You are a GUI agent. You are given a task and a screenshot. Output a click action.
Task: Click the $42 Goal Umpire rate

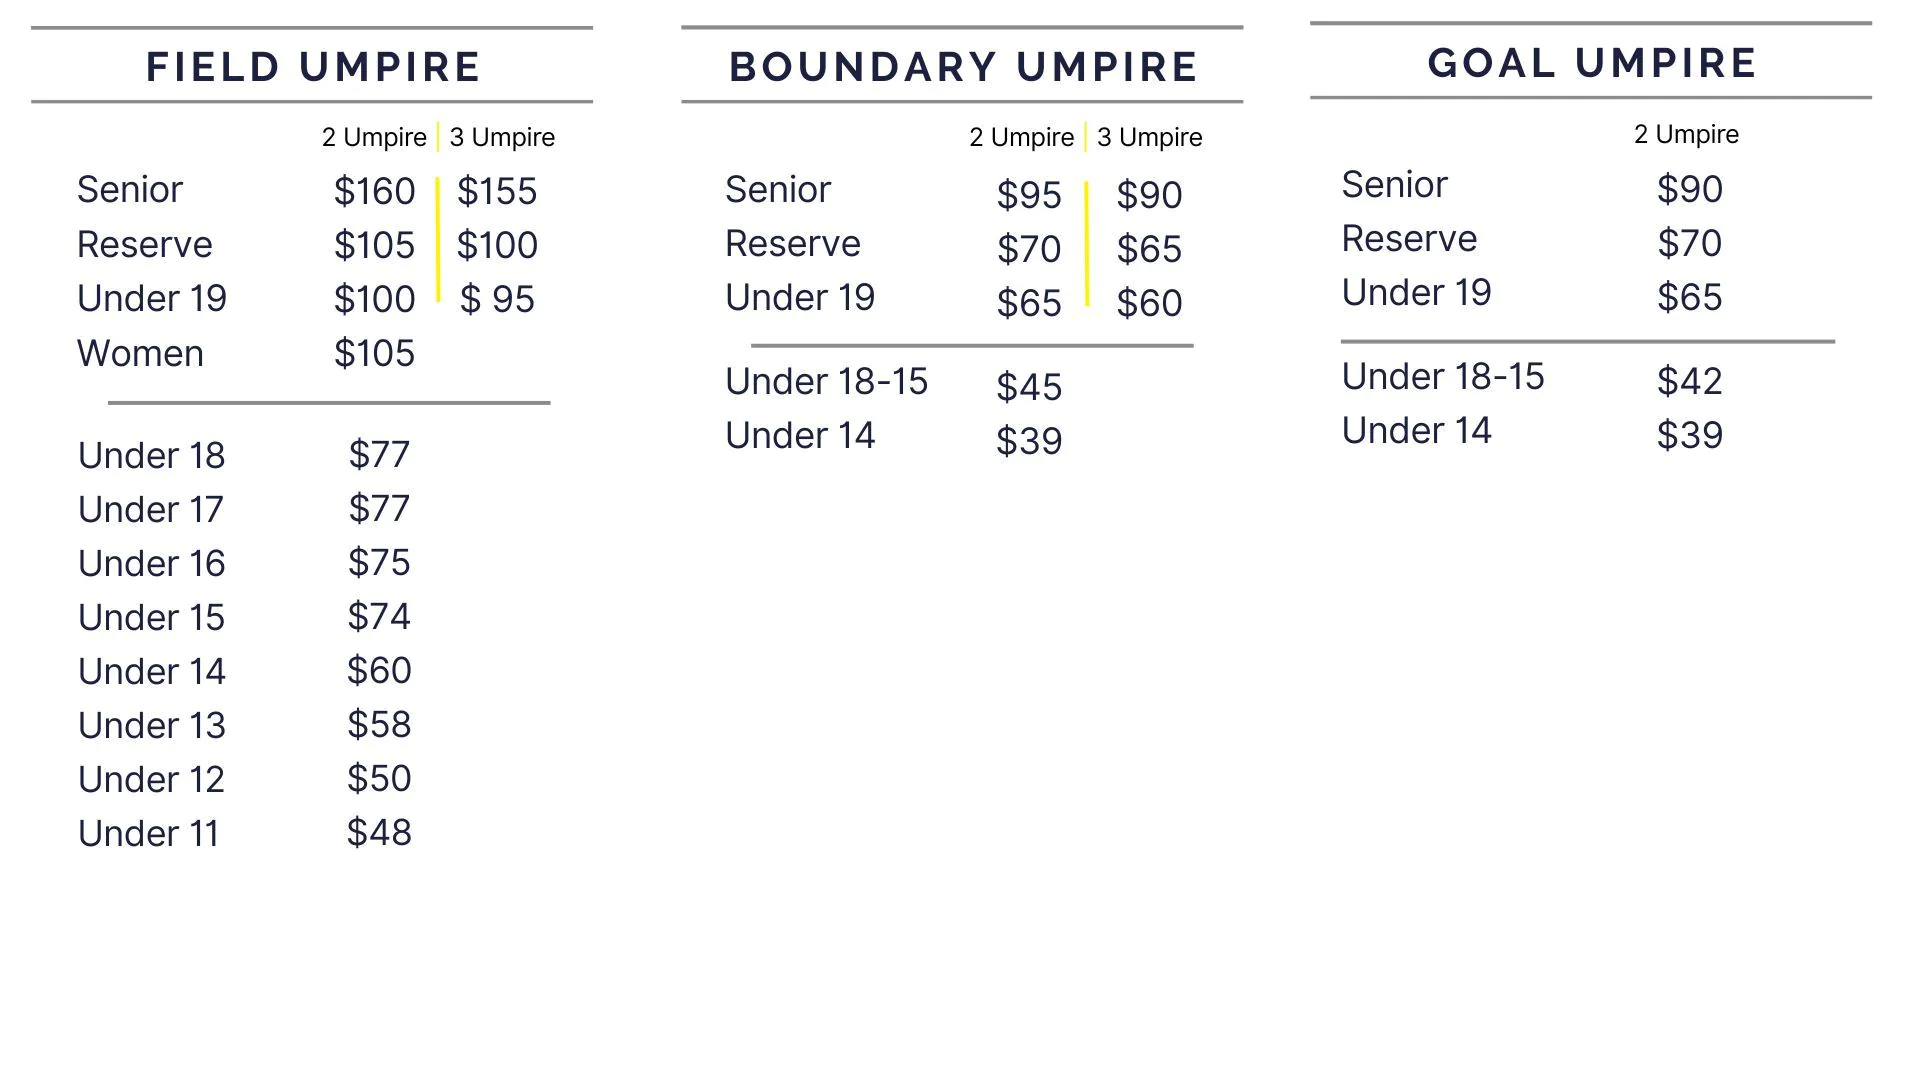pos(1689,381)
